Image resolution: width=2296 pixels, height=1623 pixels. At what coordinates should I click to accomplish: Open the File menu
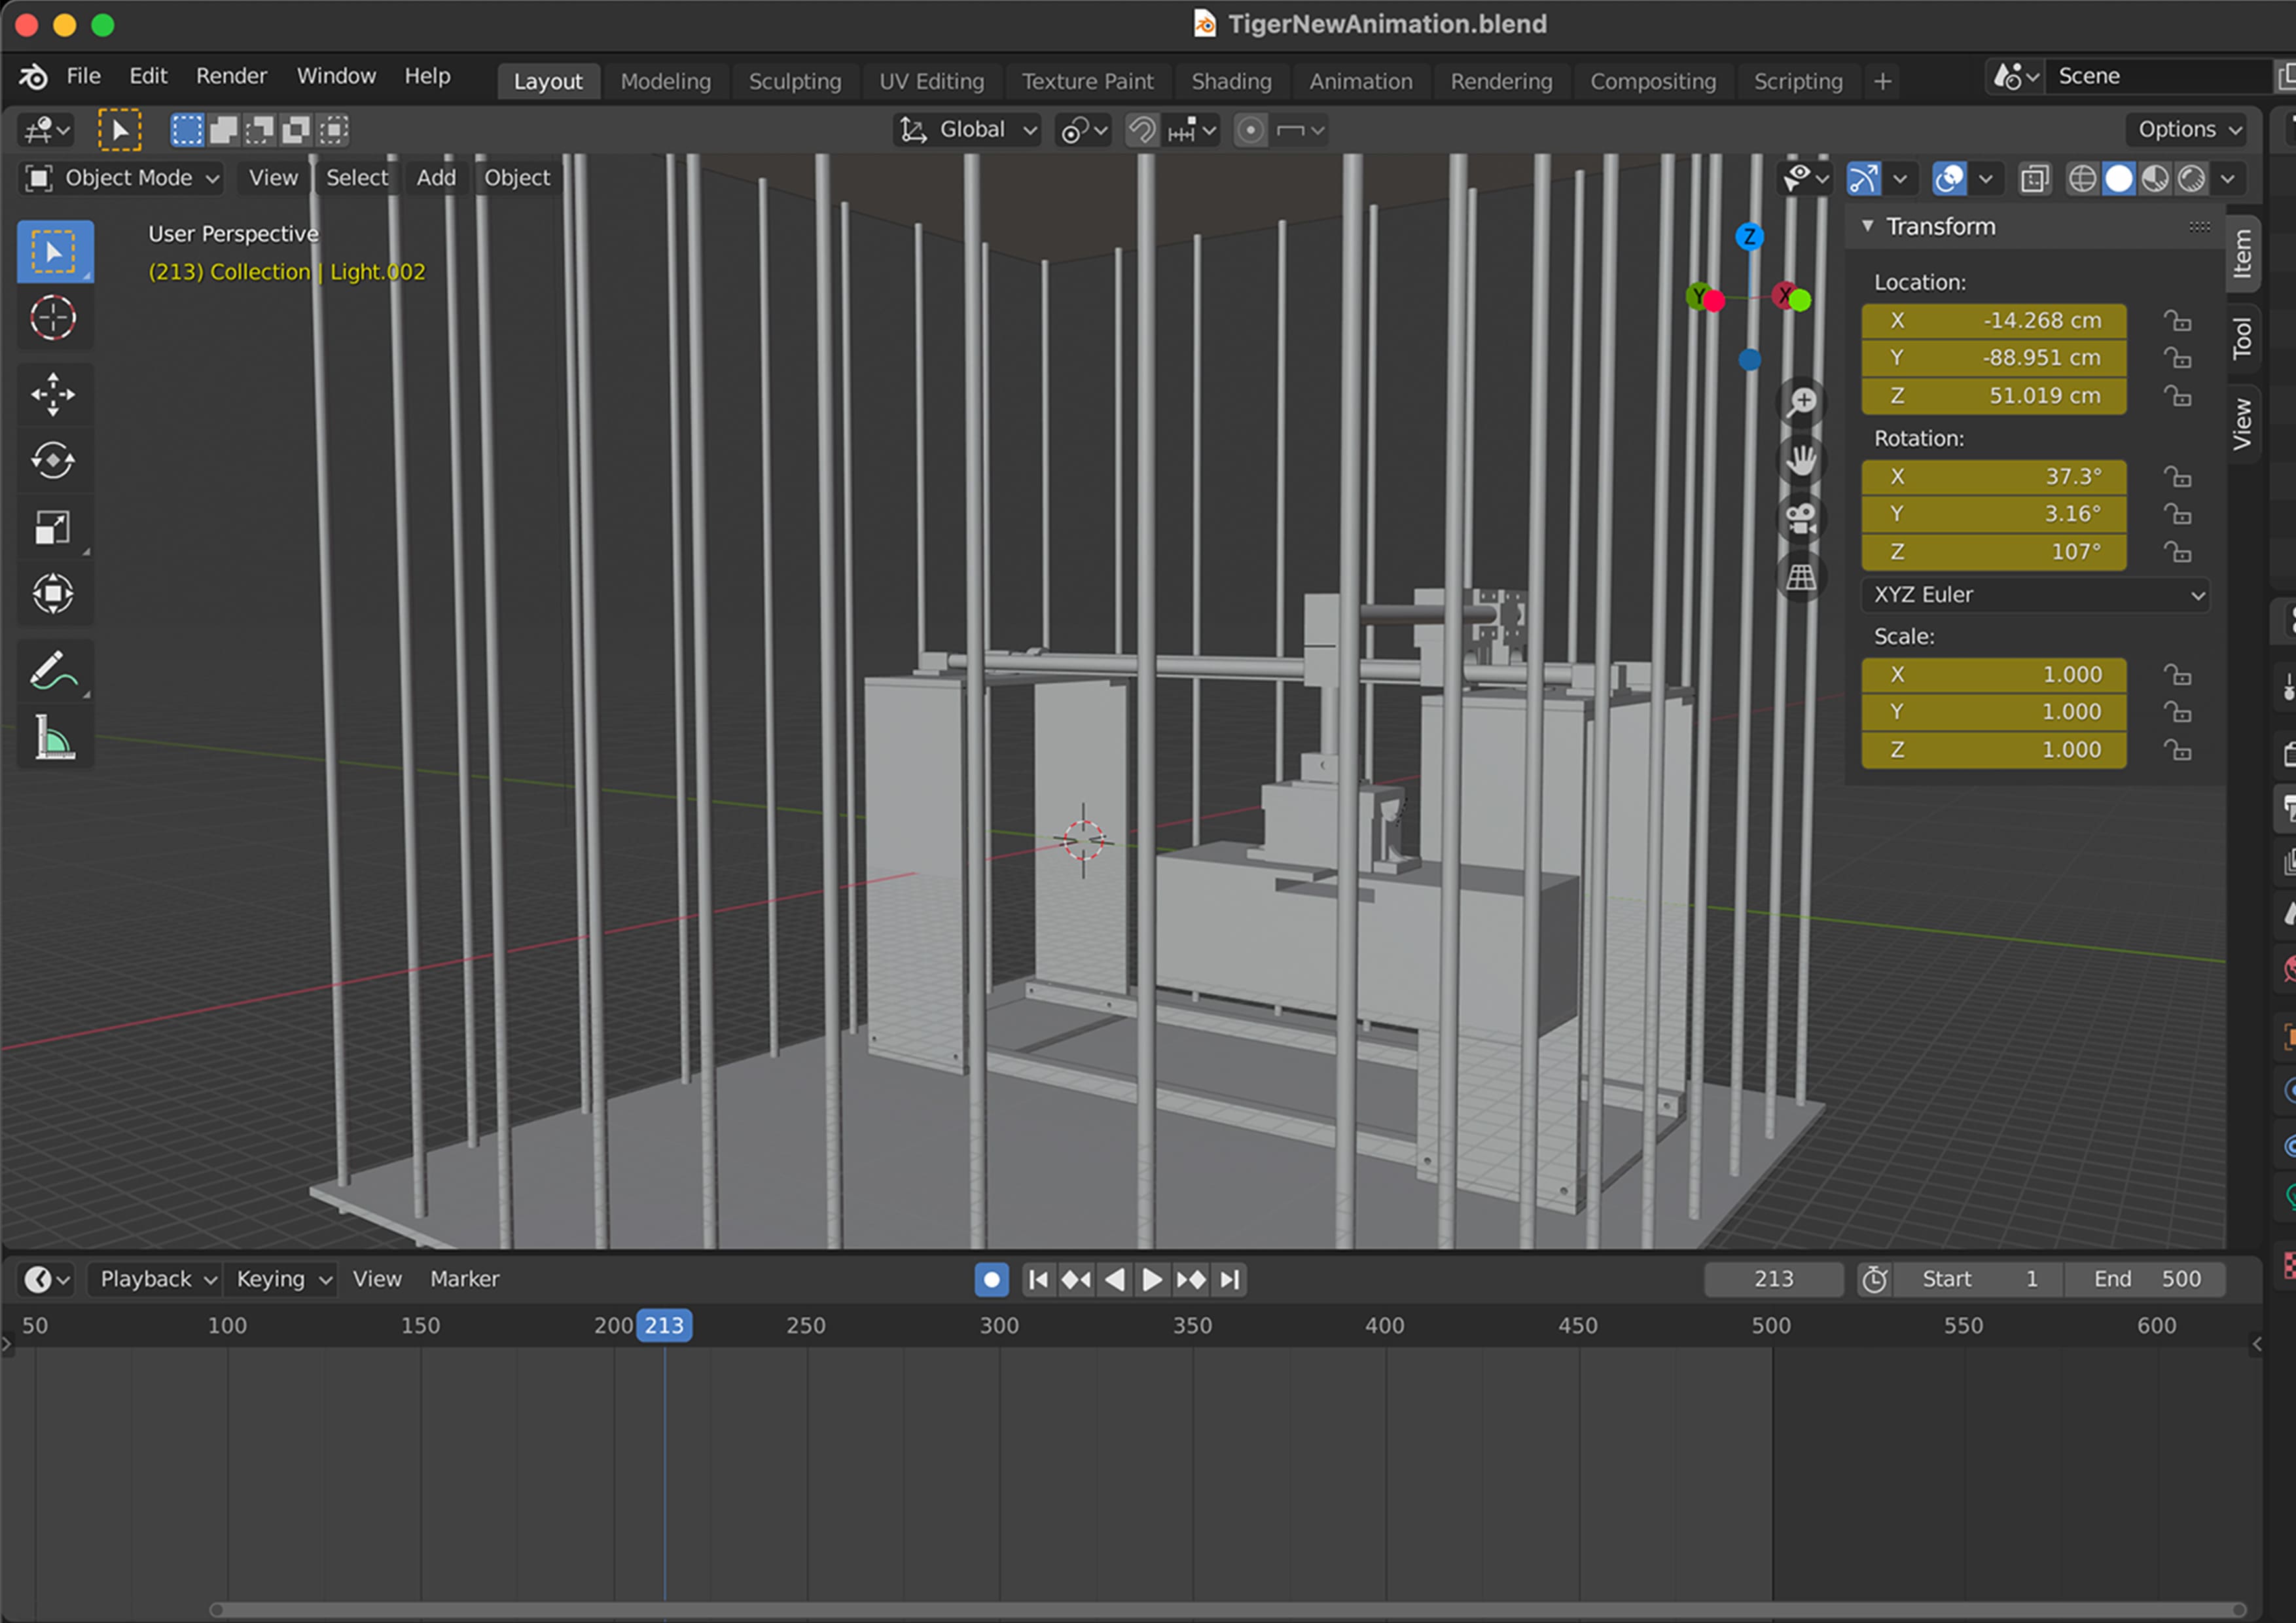point(83,76)
